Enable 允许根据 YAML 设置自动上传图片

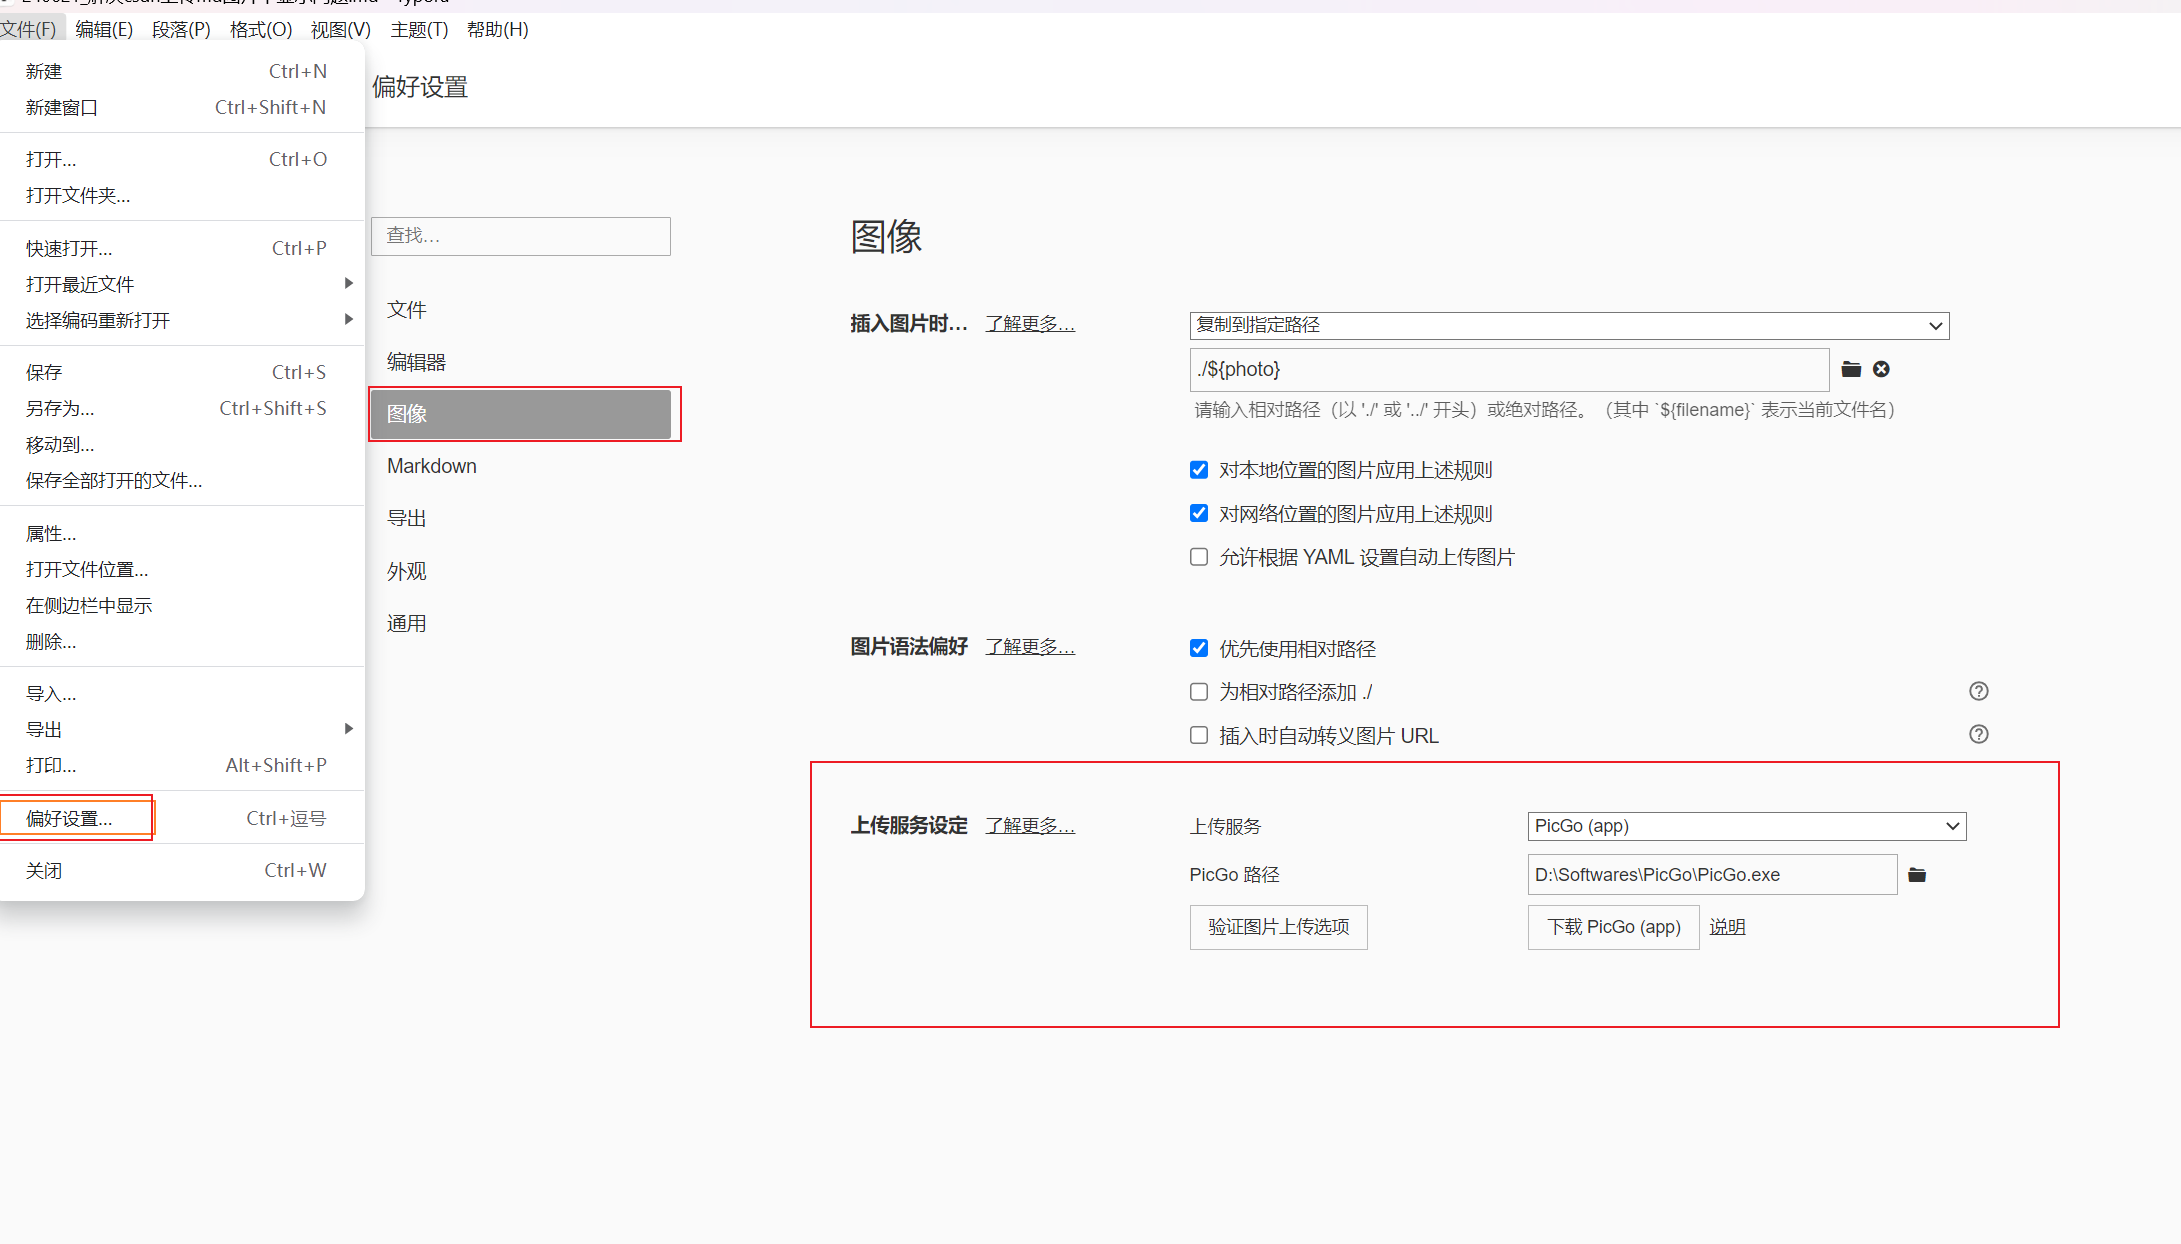[1198, 557]
